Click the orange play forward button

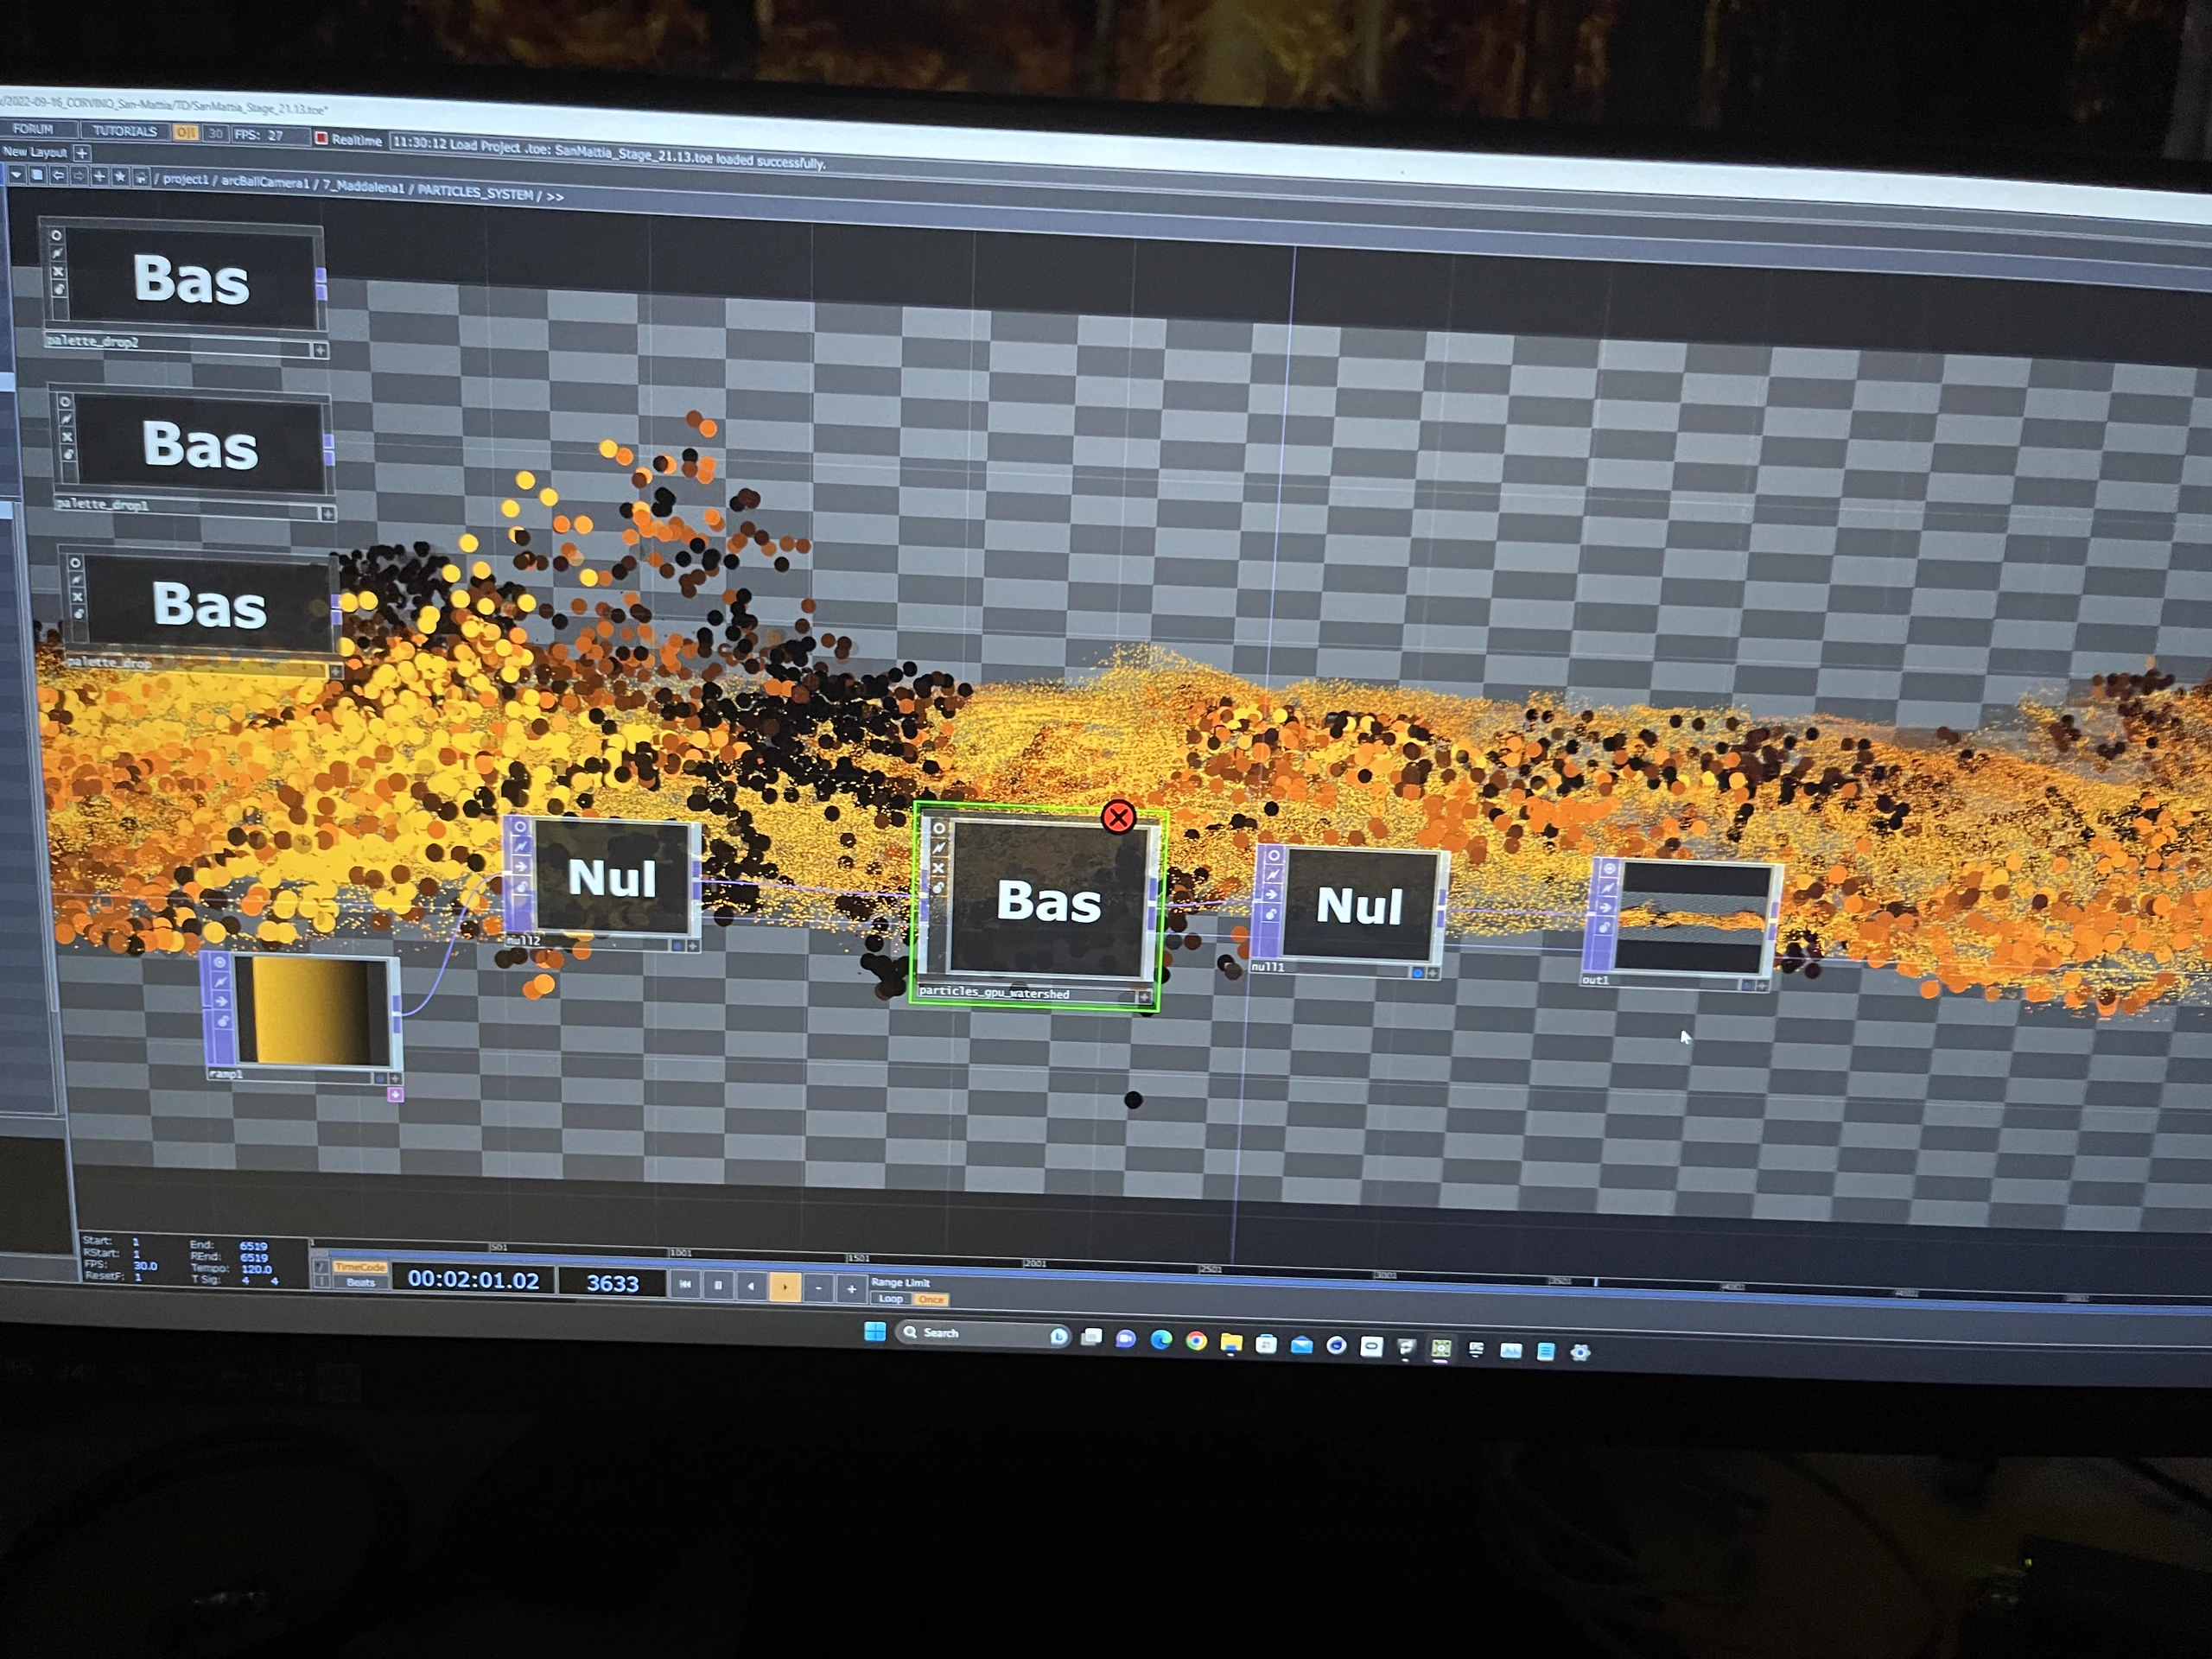tap(785, 1288)
